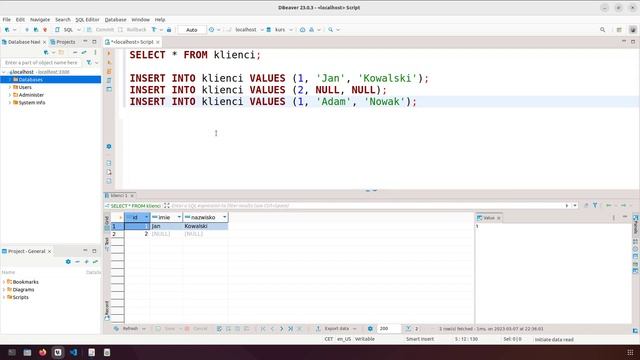The height and width of the screenshot is (360, 640).
Task: Click the Writable status bar indicator
Action: pos(365,339)
